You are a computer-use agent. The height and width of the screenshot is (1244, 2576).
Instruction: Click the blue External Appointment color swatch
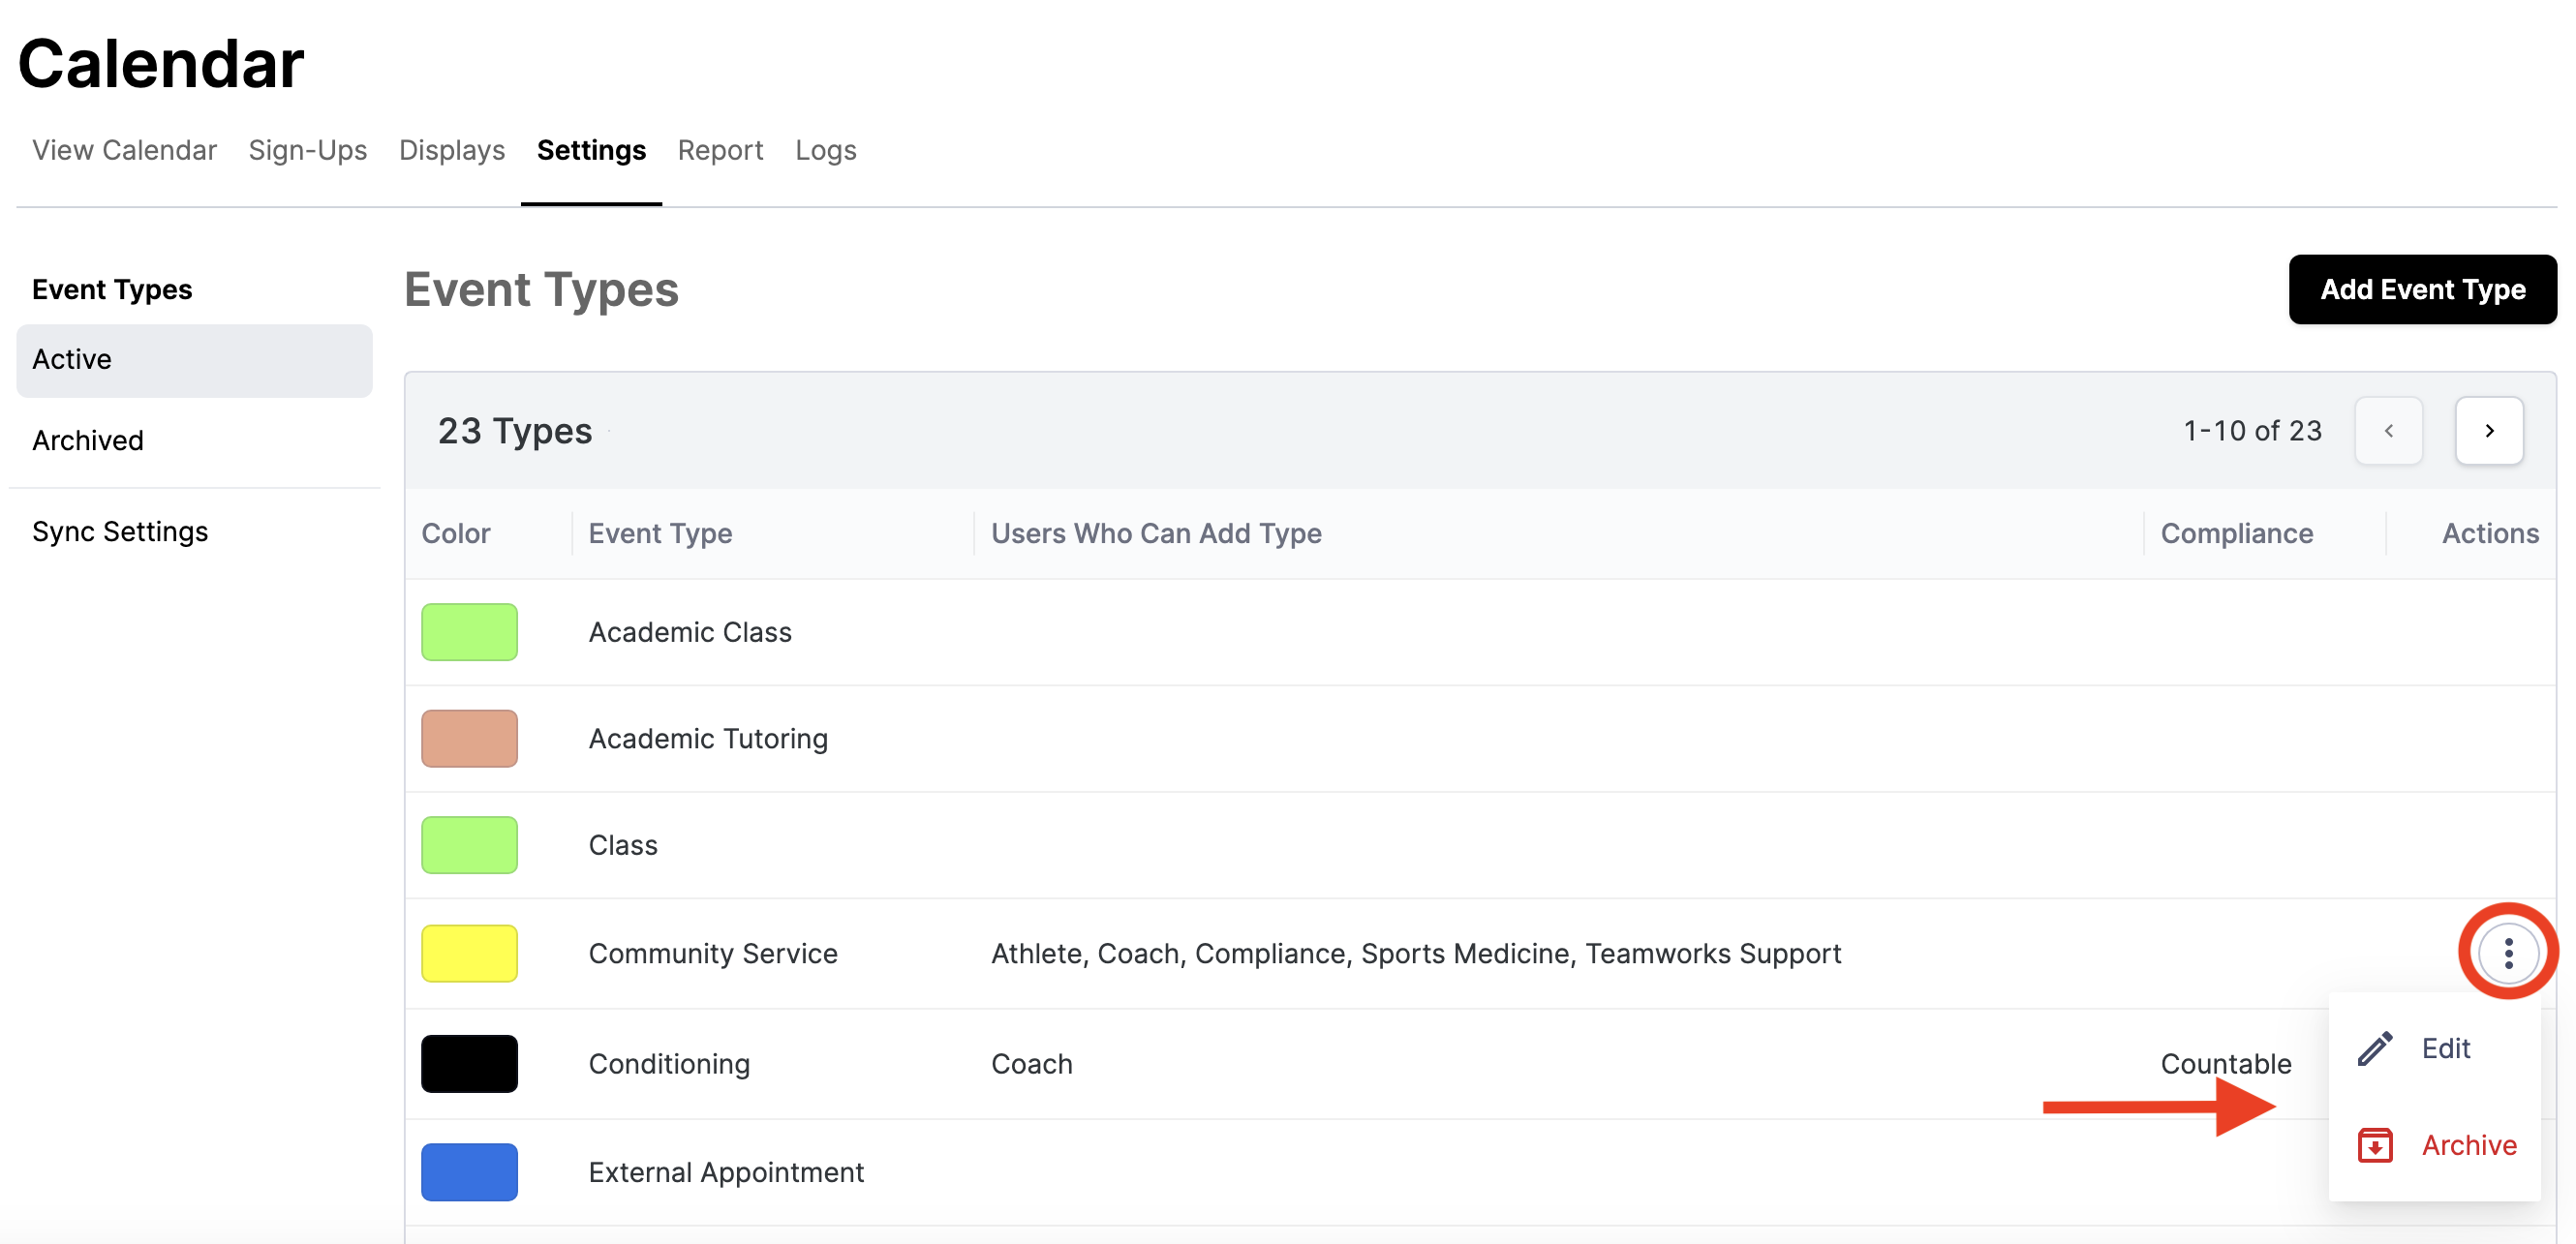click(469, 1171)
